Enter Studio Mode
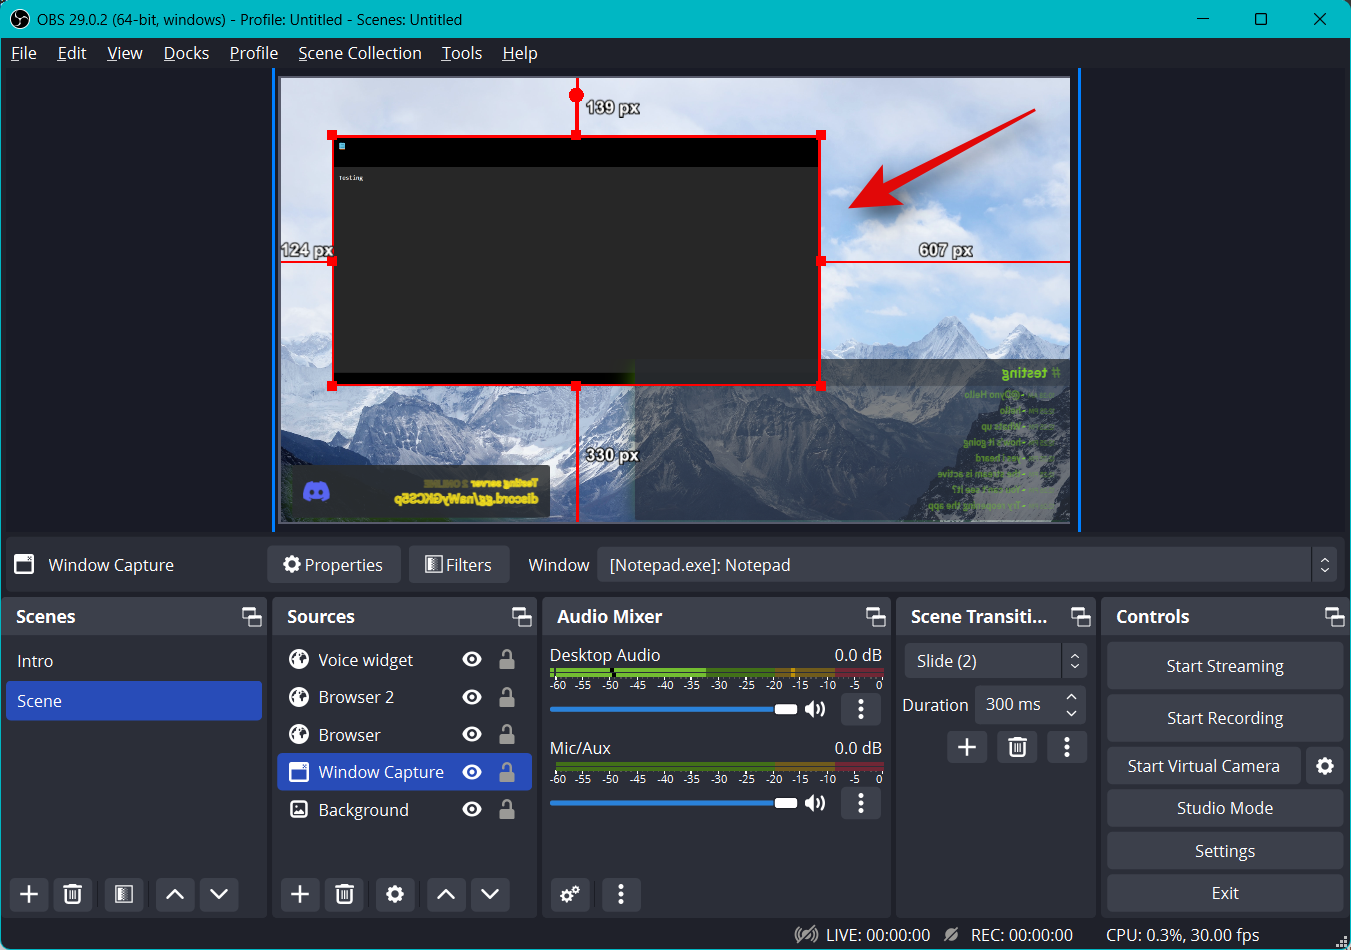Viewport: 1351px width, 950px height. tap(1224, 808)
